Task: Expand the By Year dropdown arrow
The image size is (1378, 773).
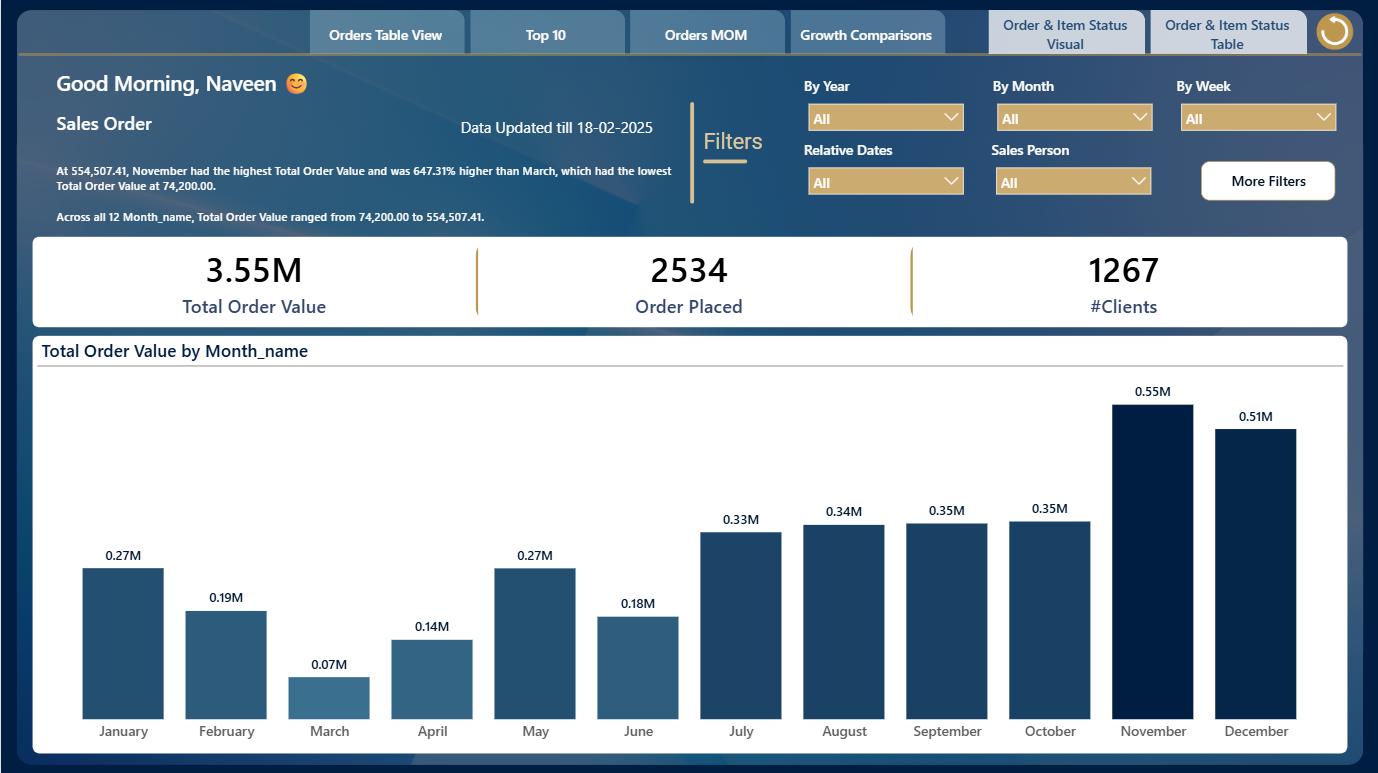Action: coord(950,118)
